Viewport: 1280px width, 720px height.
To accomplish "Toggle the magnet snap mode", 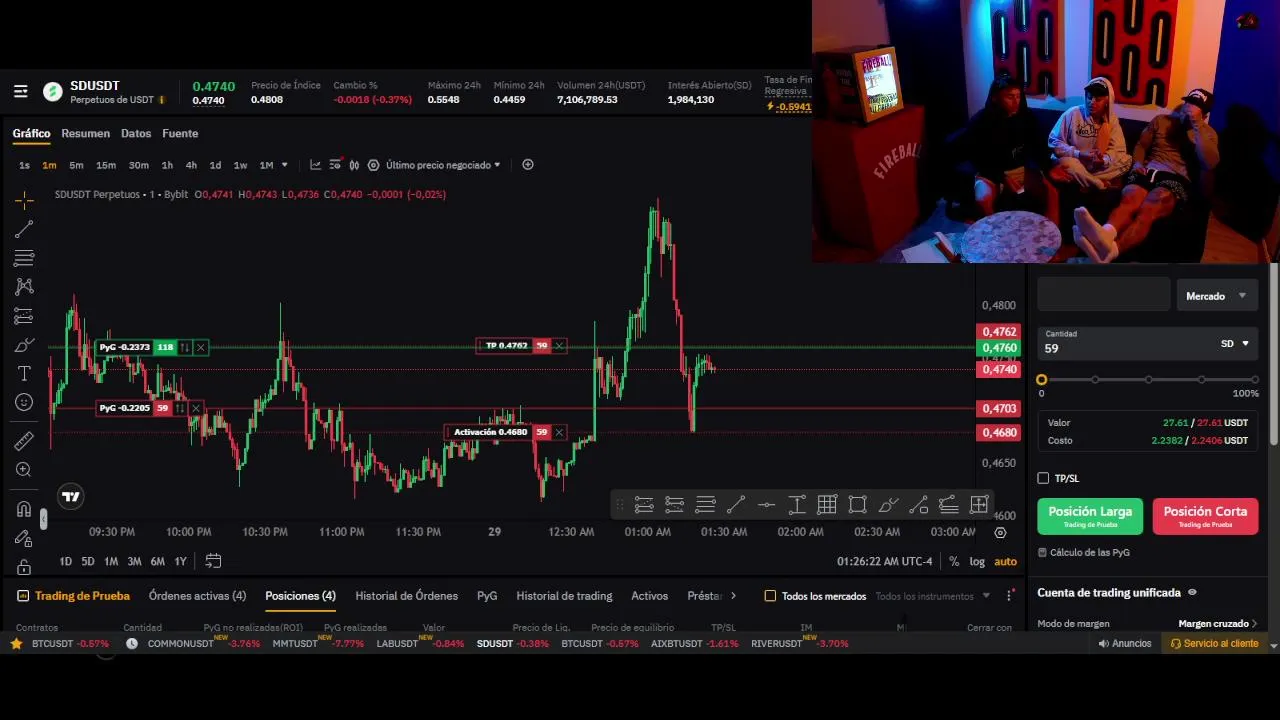I will click(24, 509).
